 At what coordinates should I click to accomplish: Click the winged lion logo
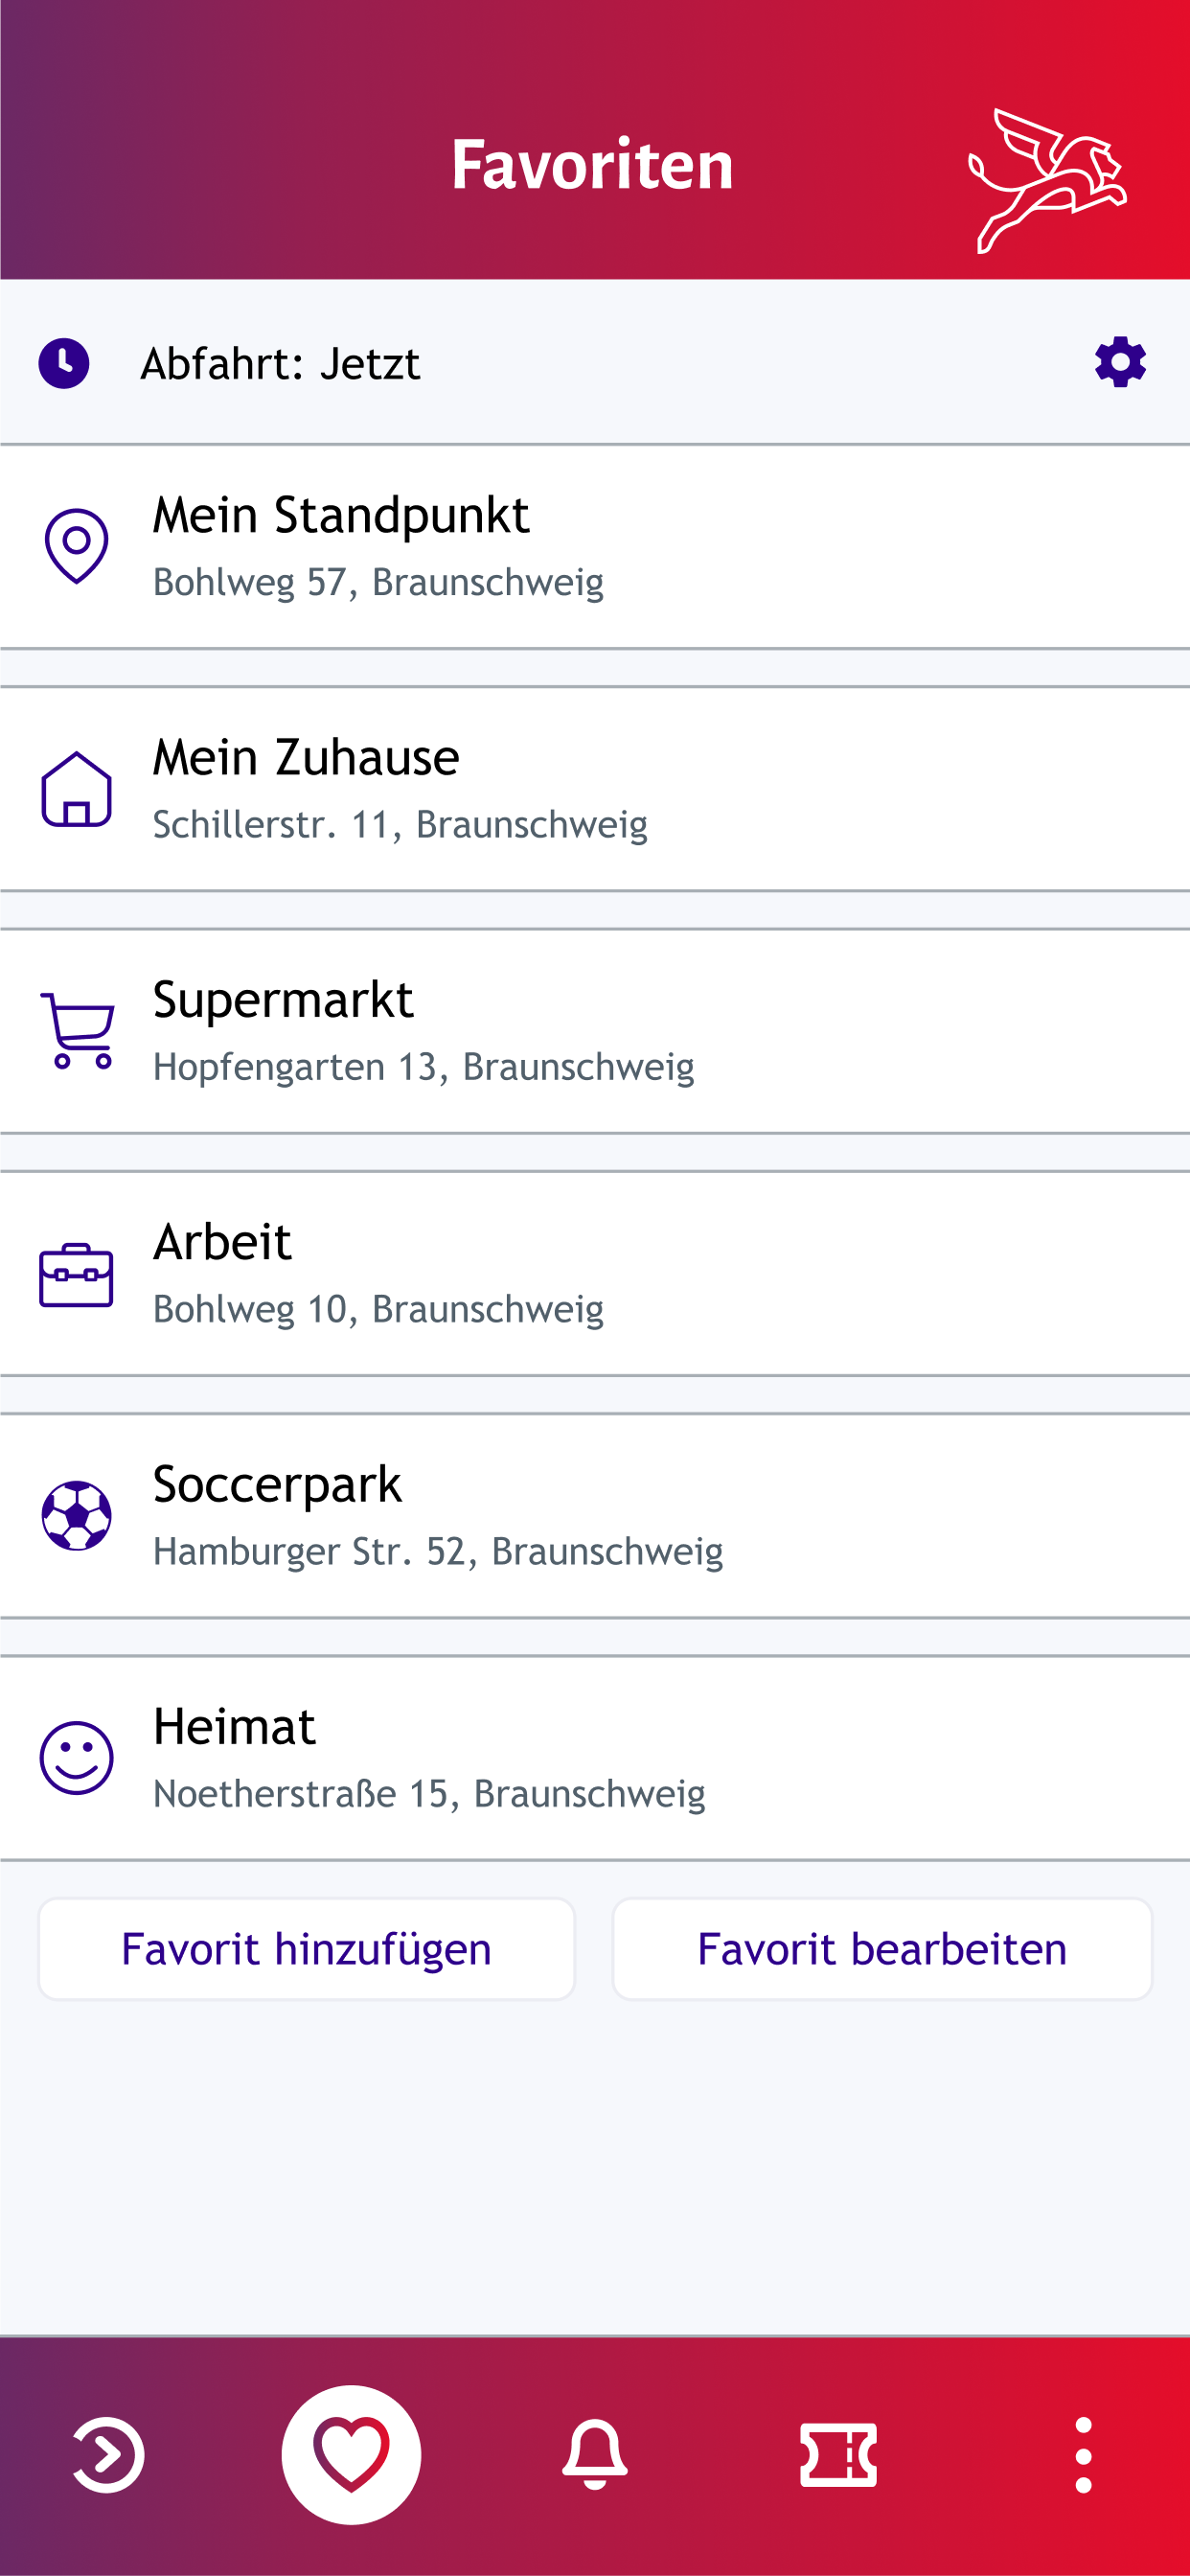(x=1047, y=180)
